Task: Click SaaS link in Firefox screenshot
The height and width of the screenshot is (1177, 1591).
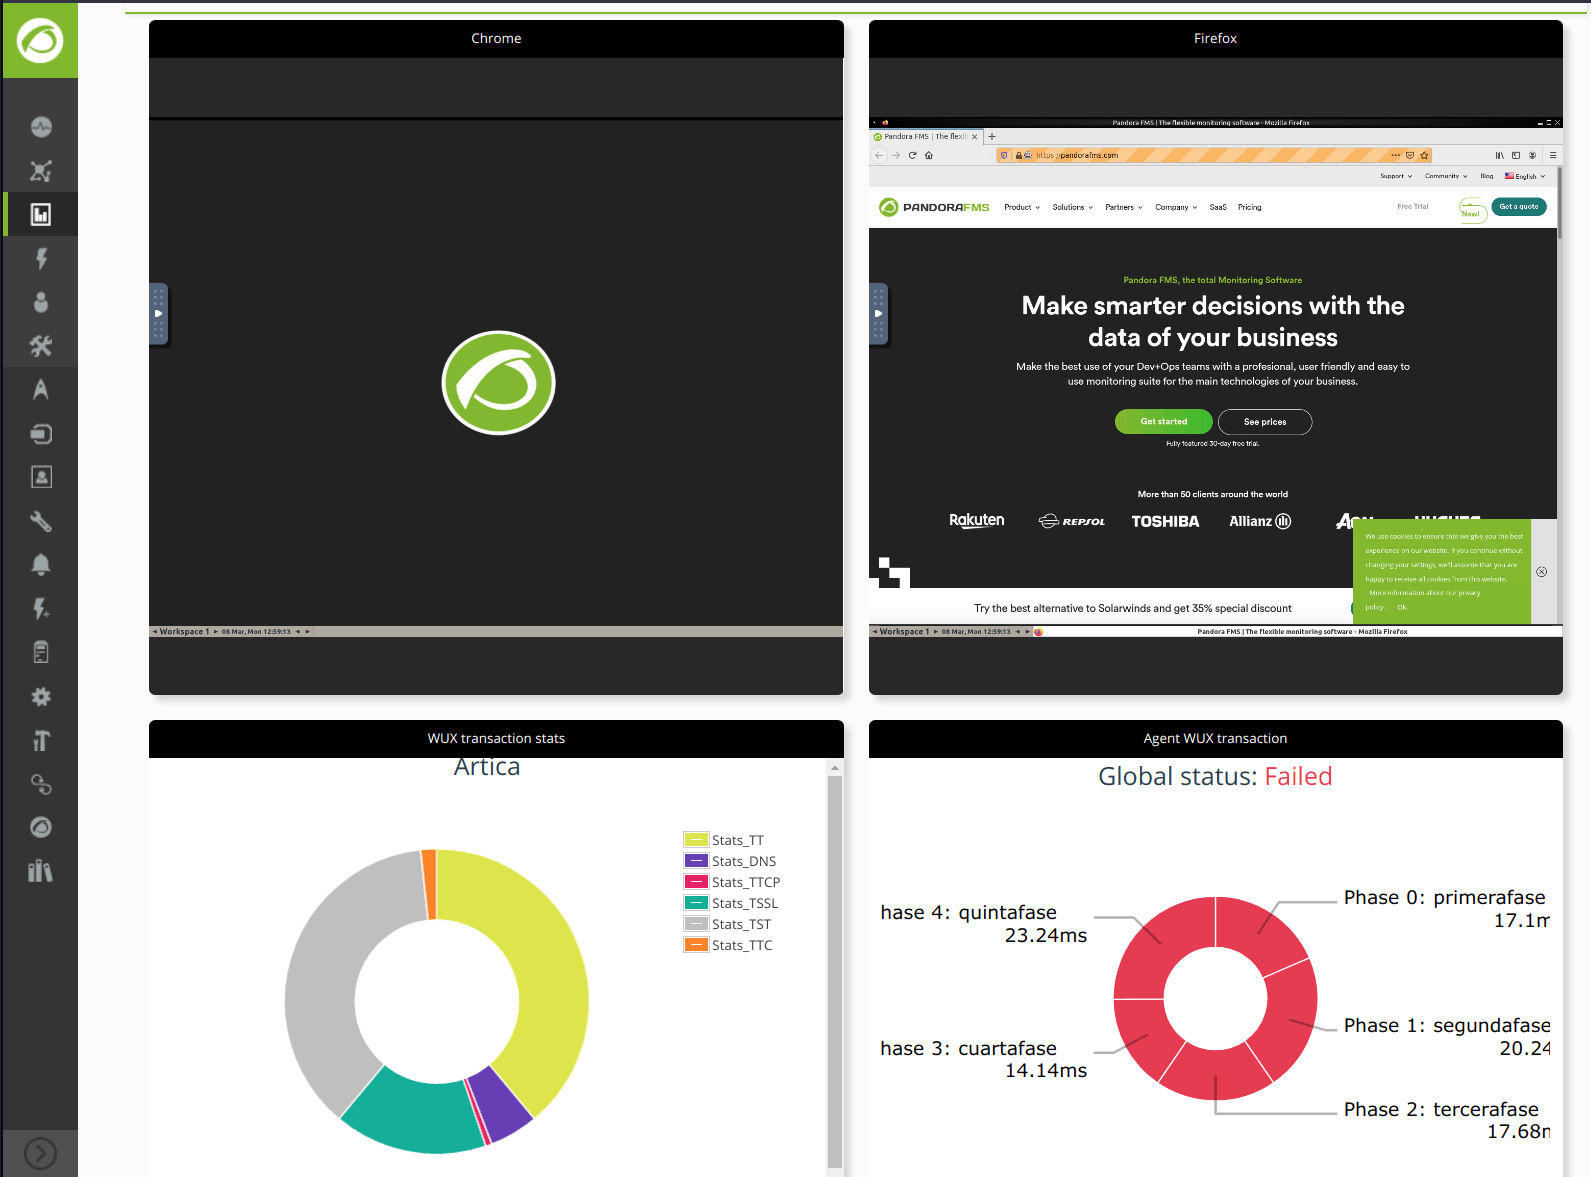Action: click(x=1218, y=208)
